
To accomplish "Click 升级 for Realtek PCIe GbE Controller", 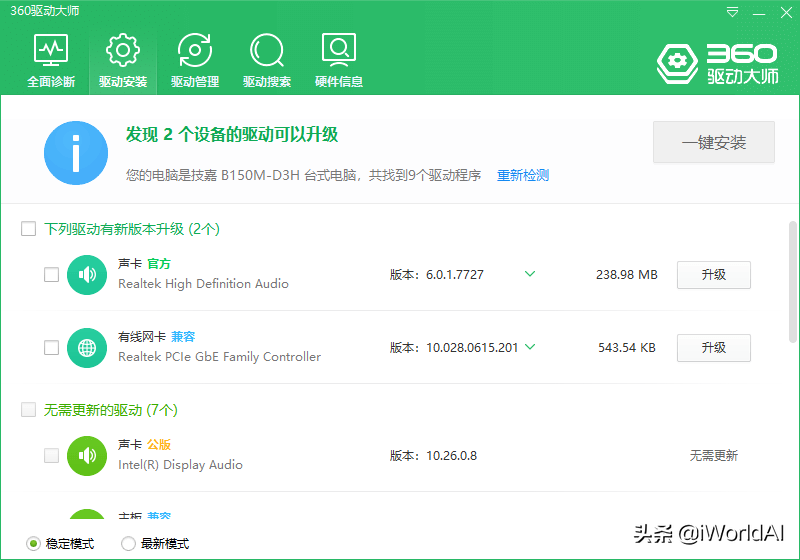I will 714,348.
